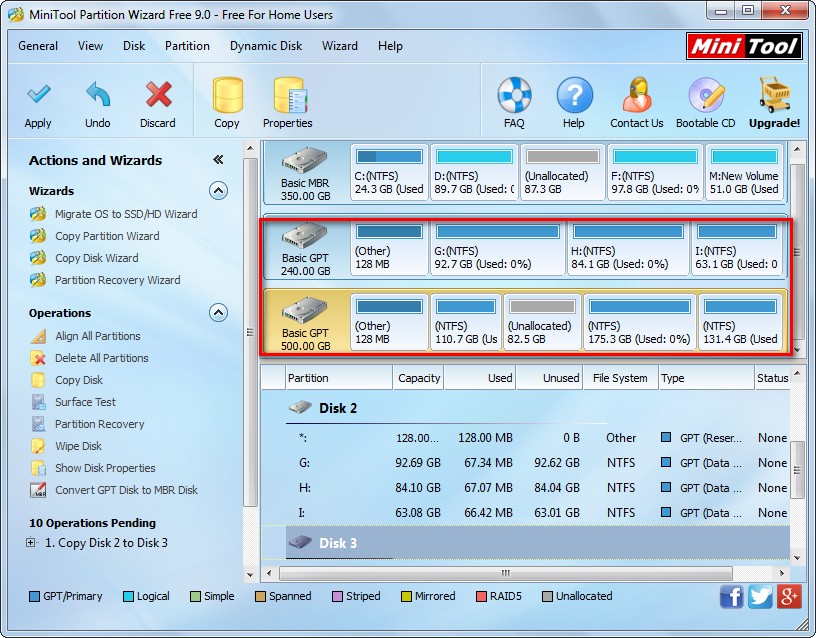
Task: Select the (NTFS) 175.3 GB partition block
Action: (640, 322)
